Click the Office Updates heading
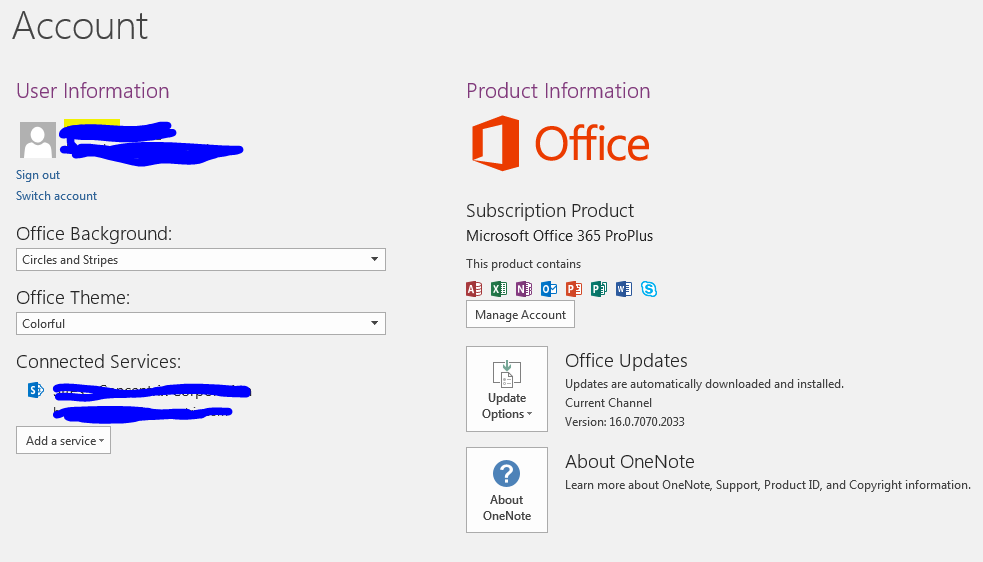The height and width of the screenshot is (562, 983). 626,361
